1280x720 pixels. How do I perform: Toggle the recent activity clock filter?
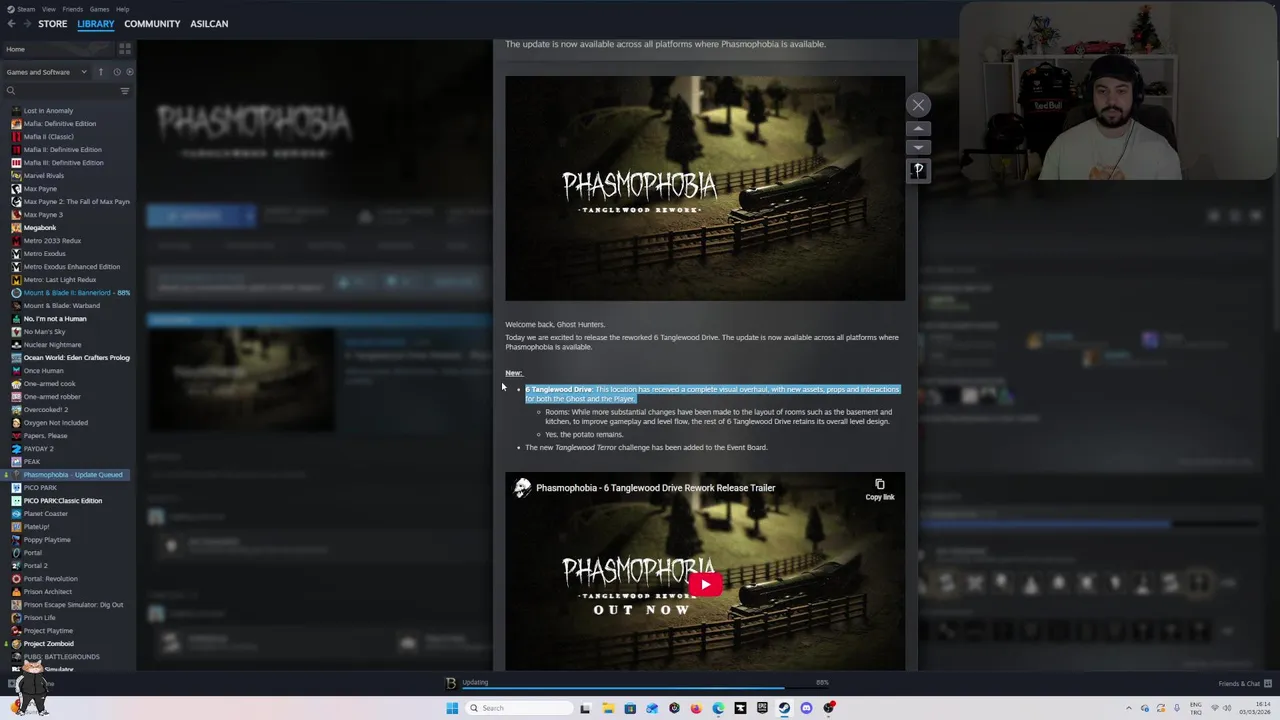pos(117,72)
